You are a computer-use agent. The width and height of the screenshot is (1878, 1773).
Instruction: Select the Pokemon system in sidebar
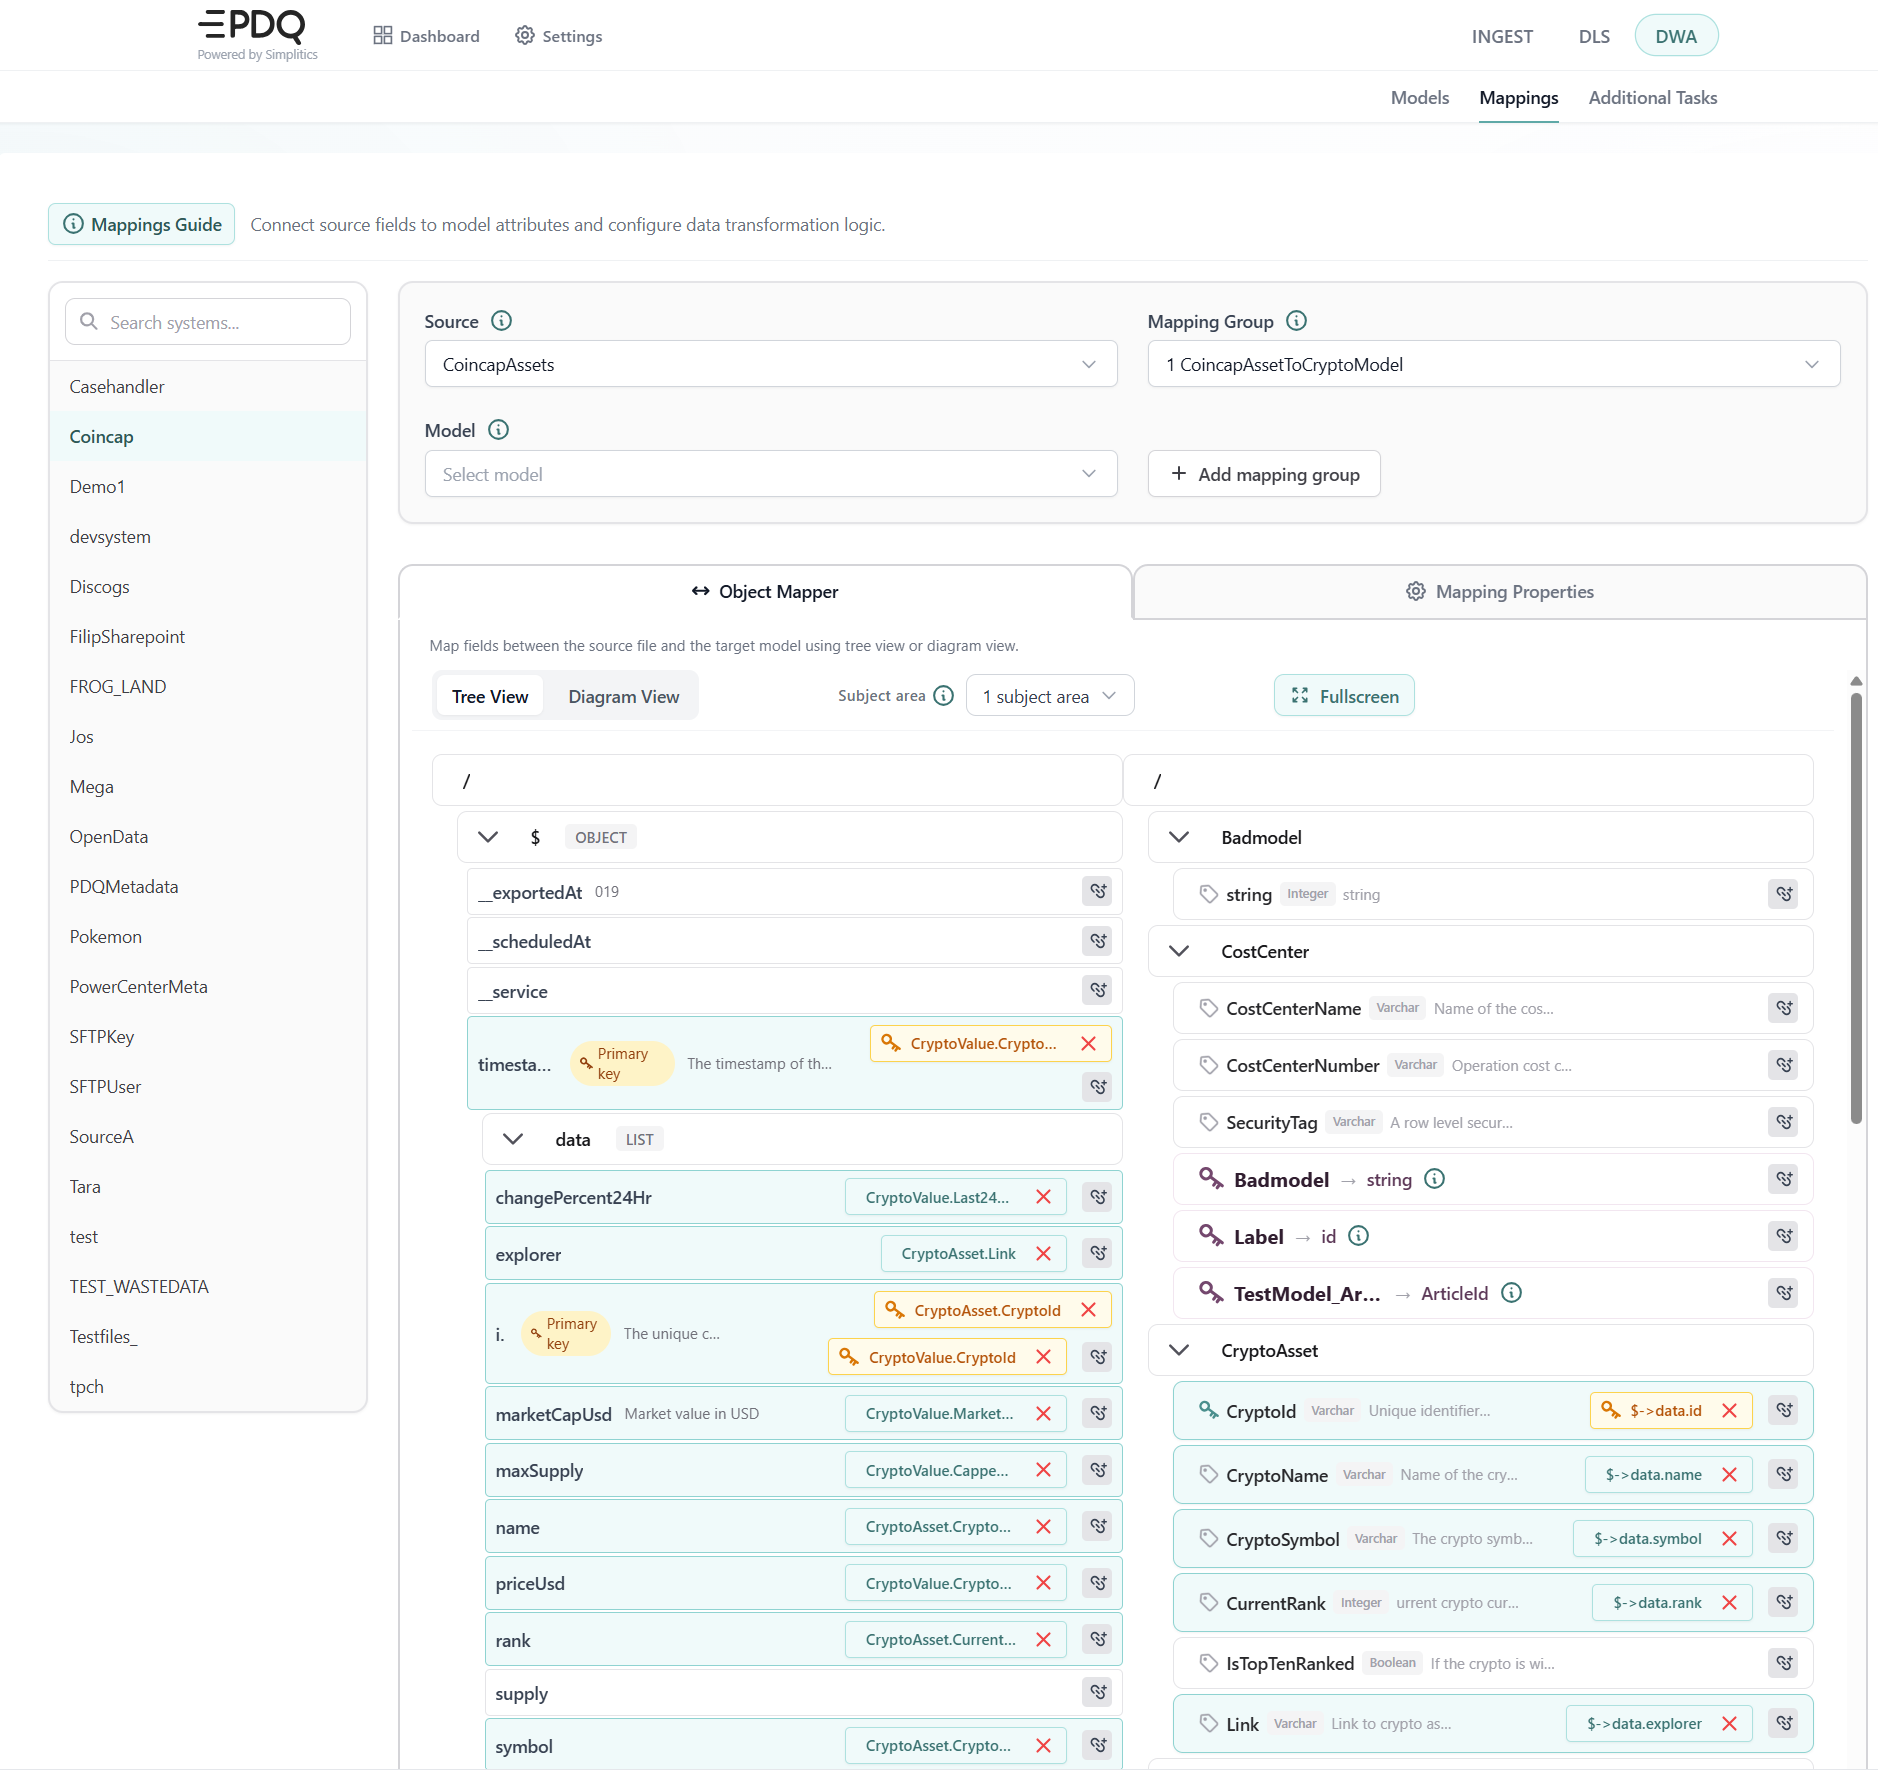[x=208, y=937]
